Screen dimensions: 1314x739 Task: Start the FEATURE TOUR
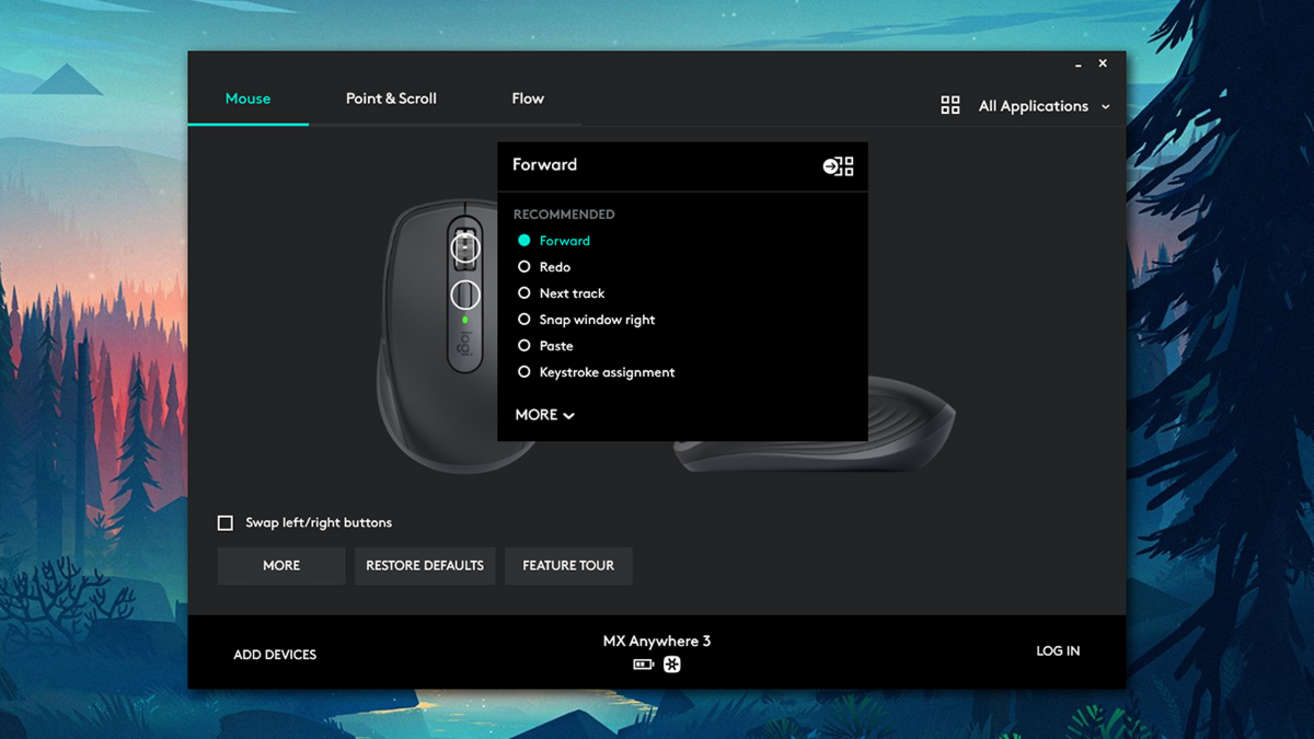[568, 566]
